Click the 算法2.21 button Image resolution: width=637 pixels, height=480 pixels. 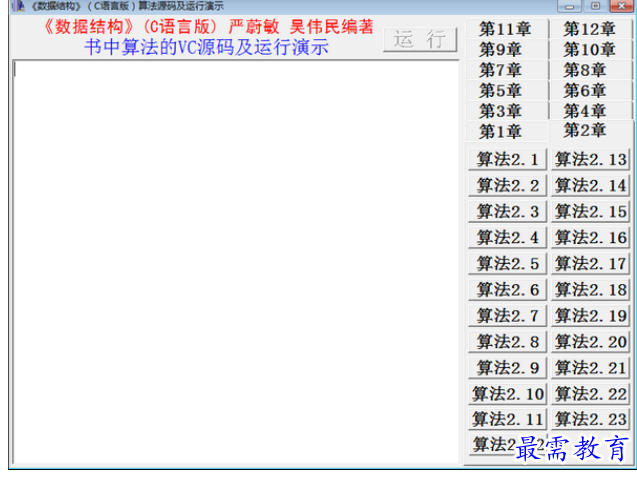pyautogui.click(x=590, y=368)
